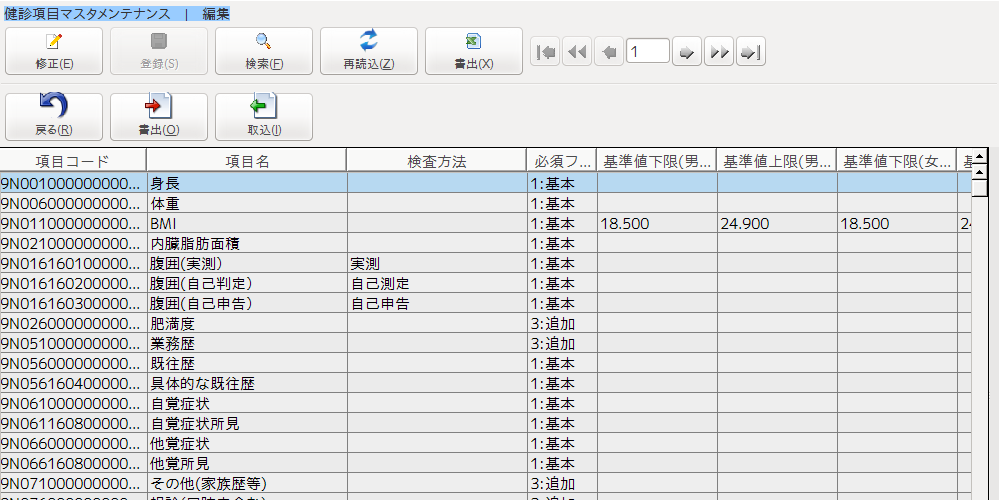Click the fast-forward double-right arrow
The width and height of the screenshot is (1000, 500).
(719, 52)
